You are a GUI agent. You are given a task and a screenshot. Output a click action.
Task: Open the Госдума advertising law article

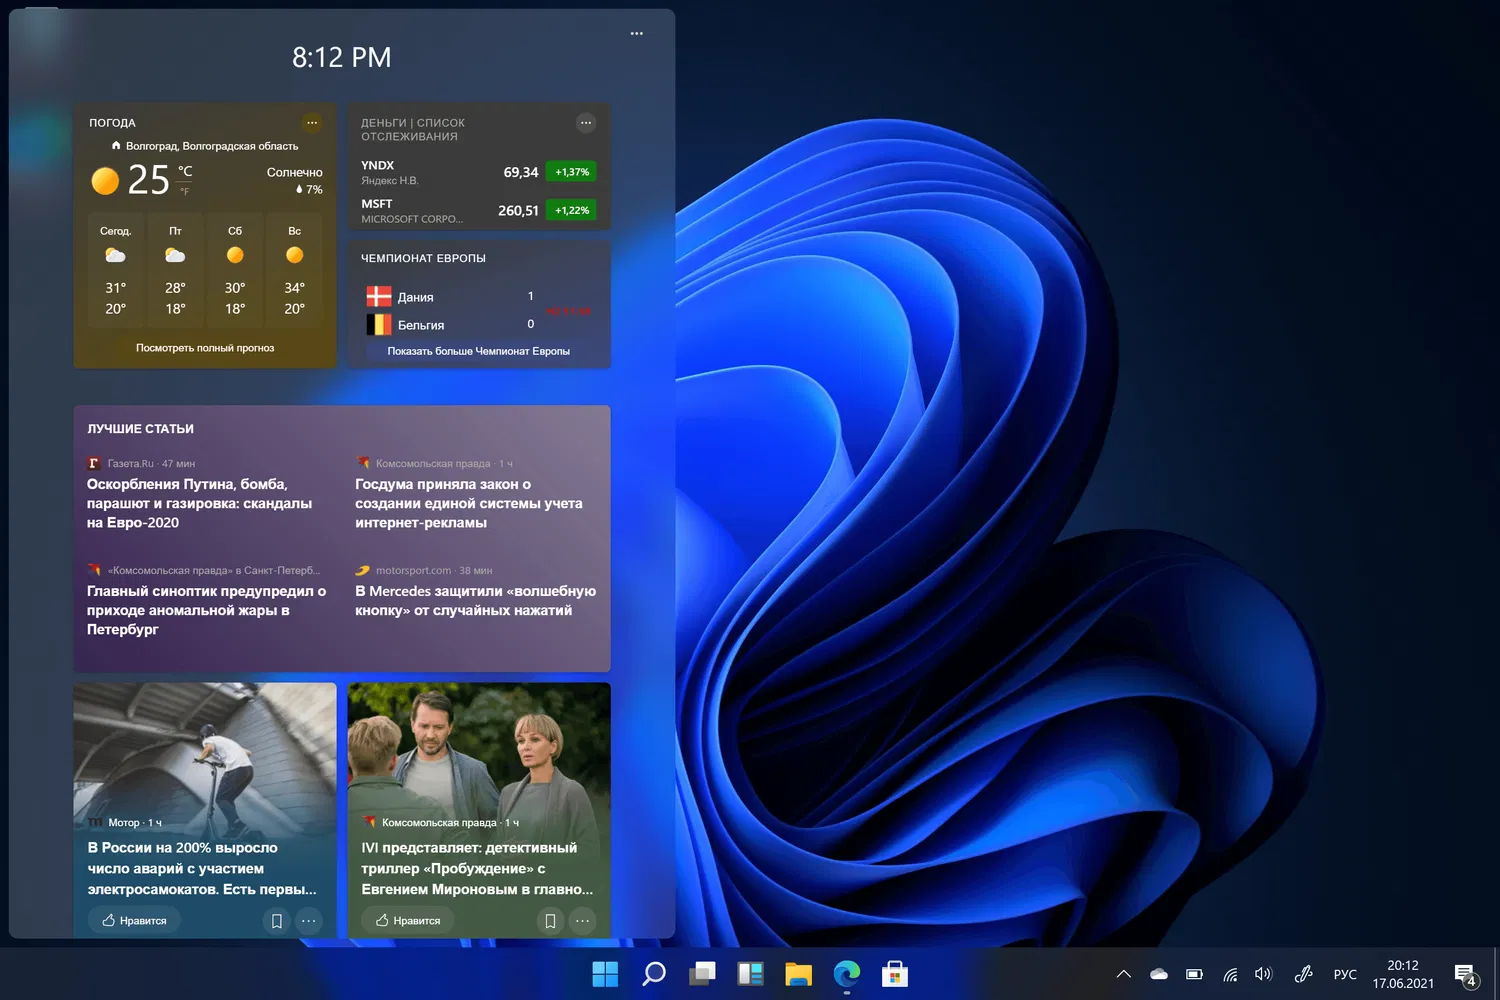click(469, 503)
